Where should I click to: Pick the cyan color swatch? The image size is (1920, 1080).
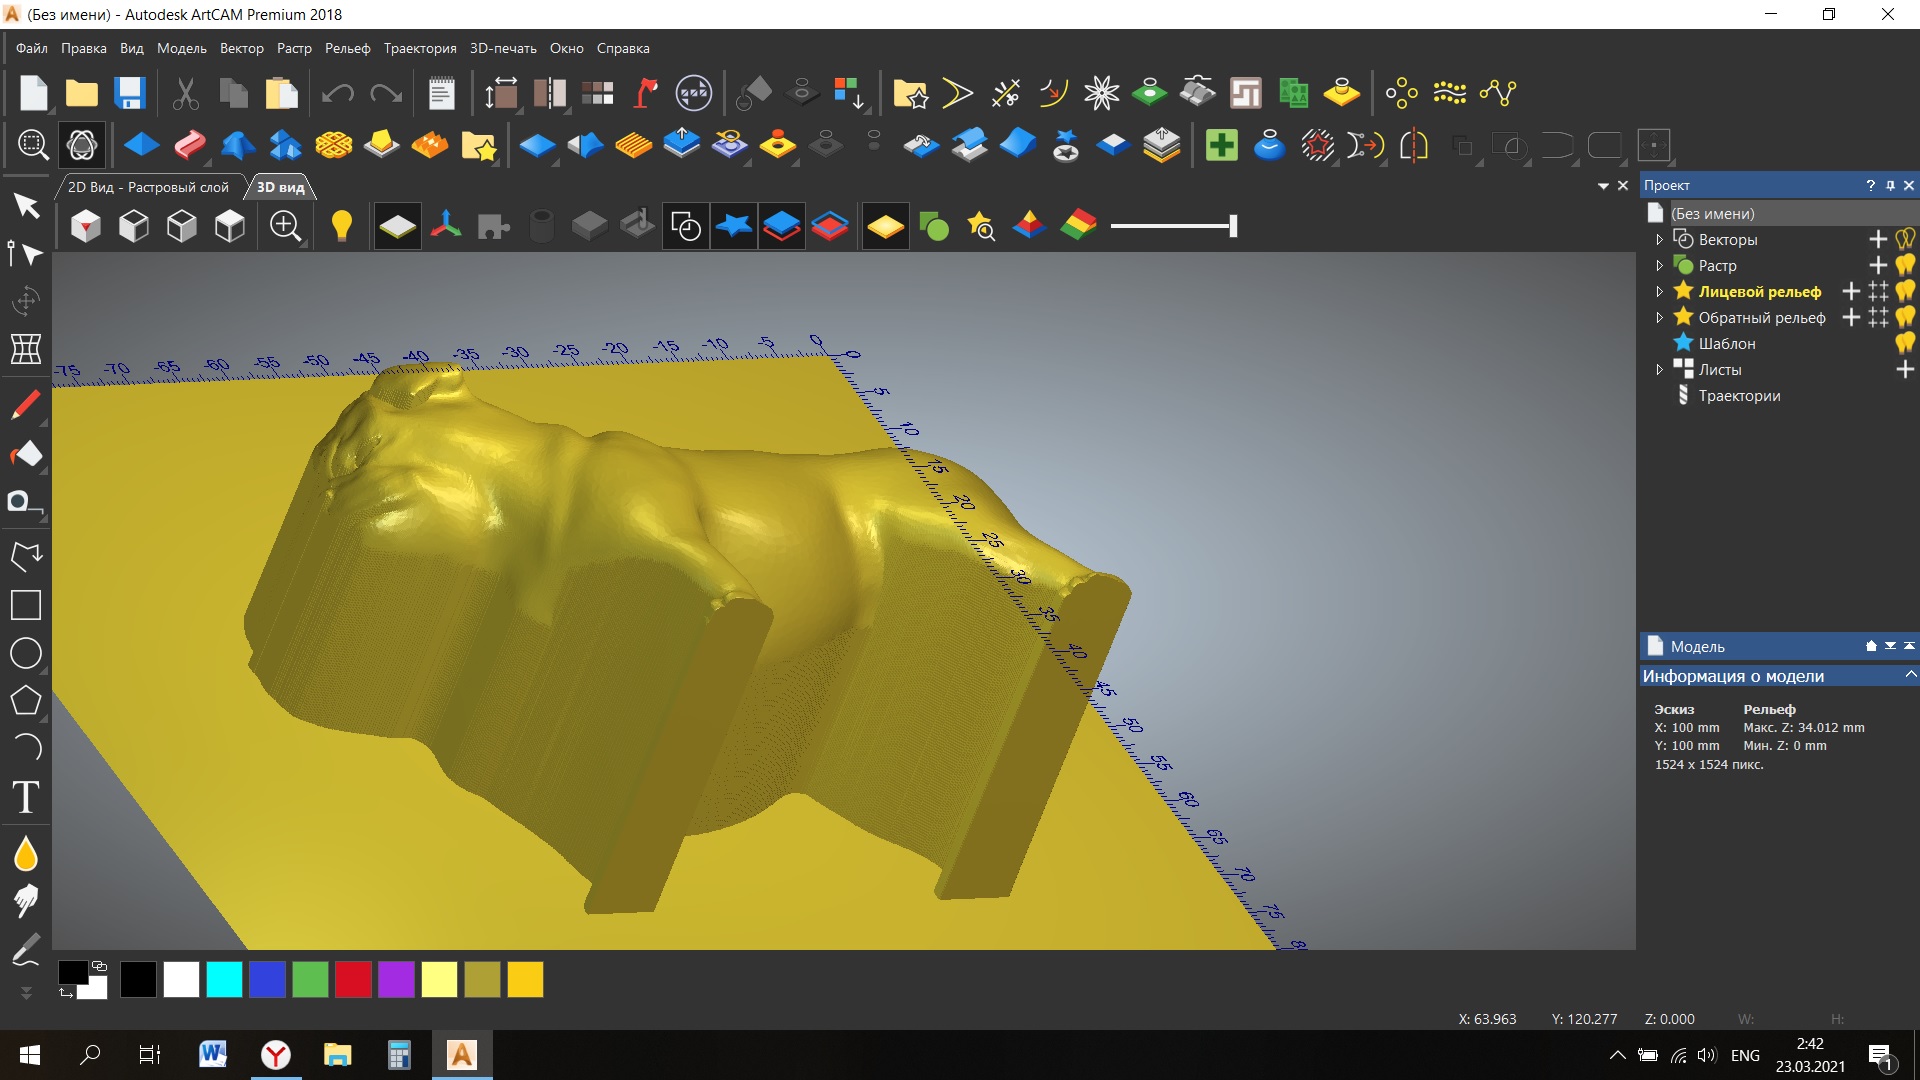click(x=224, y=979)
